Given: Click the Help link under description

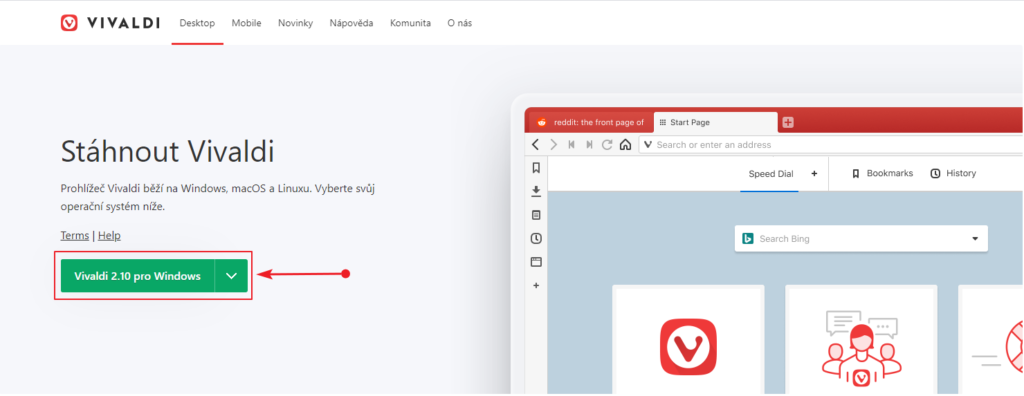Looking at the screenshot, I should point(109,235).
